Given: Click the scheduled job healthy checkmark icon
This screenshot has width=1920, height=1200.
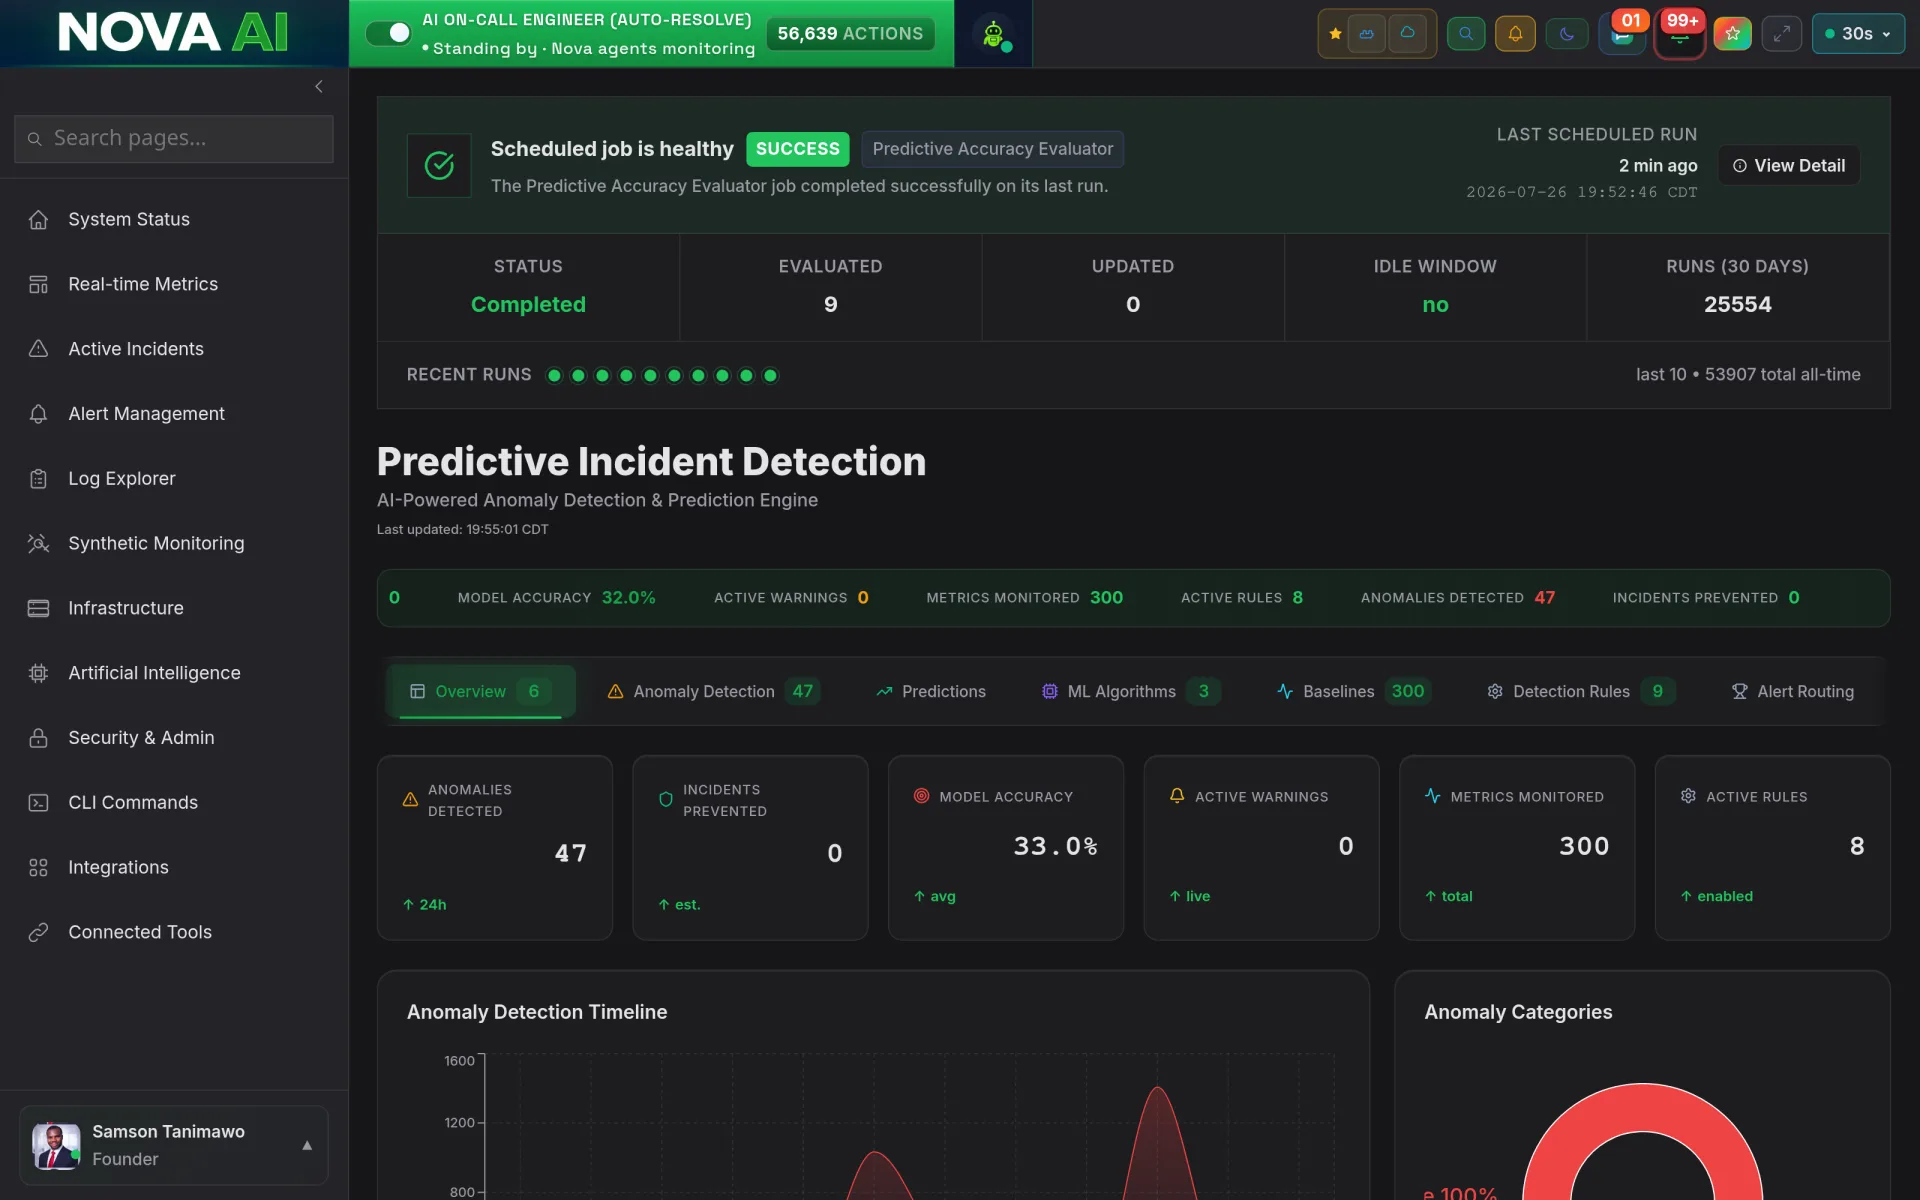Looking at the screenshot, I should 439,165.
